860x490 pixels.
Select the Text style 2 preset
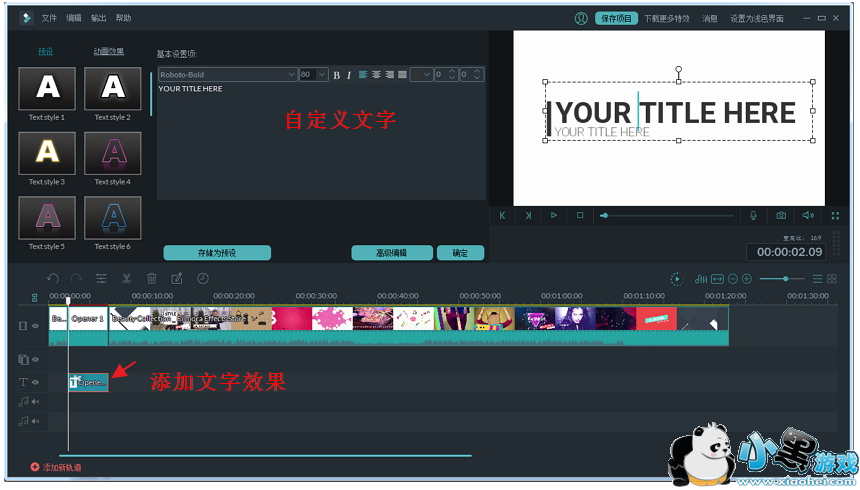(112, 89)
